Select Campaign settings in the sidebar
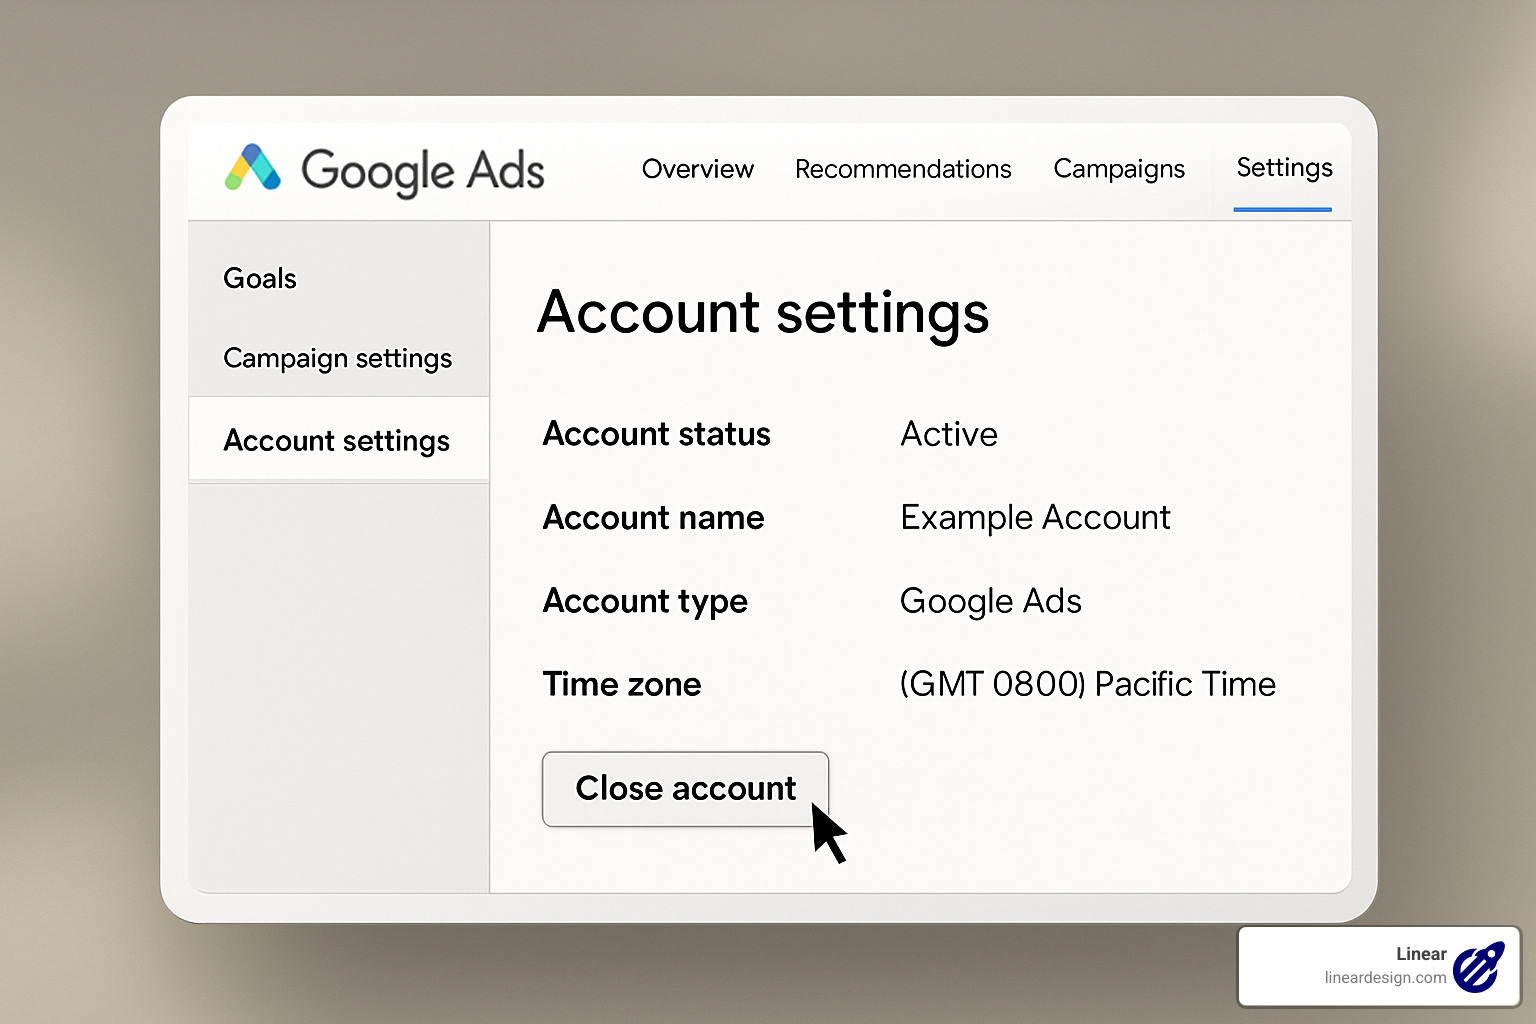Screen dimensions: 1536x1024 pyautogui.click(x=337, y=358)
